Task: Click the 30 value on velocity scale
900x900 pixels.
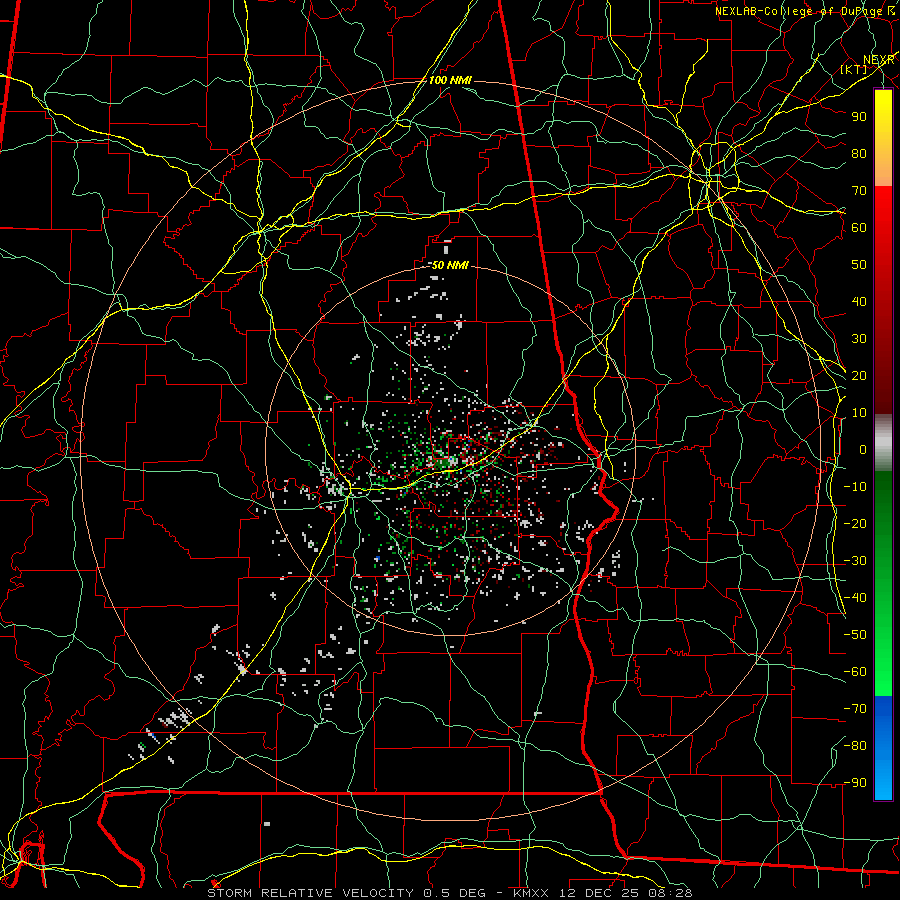Action: 859,339
